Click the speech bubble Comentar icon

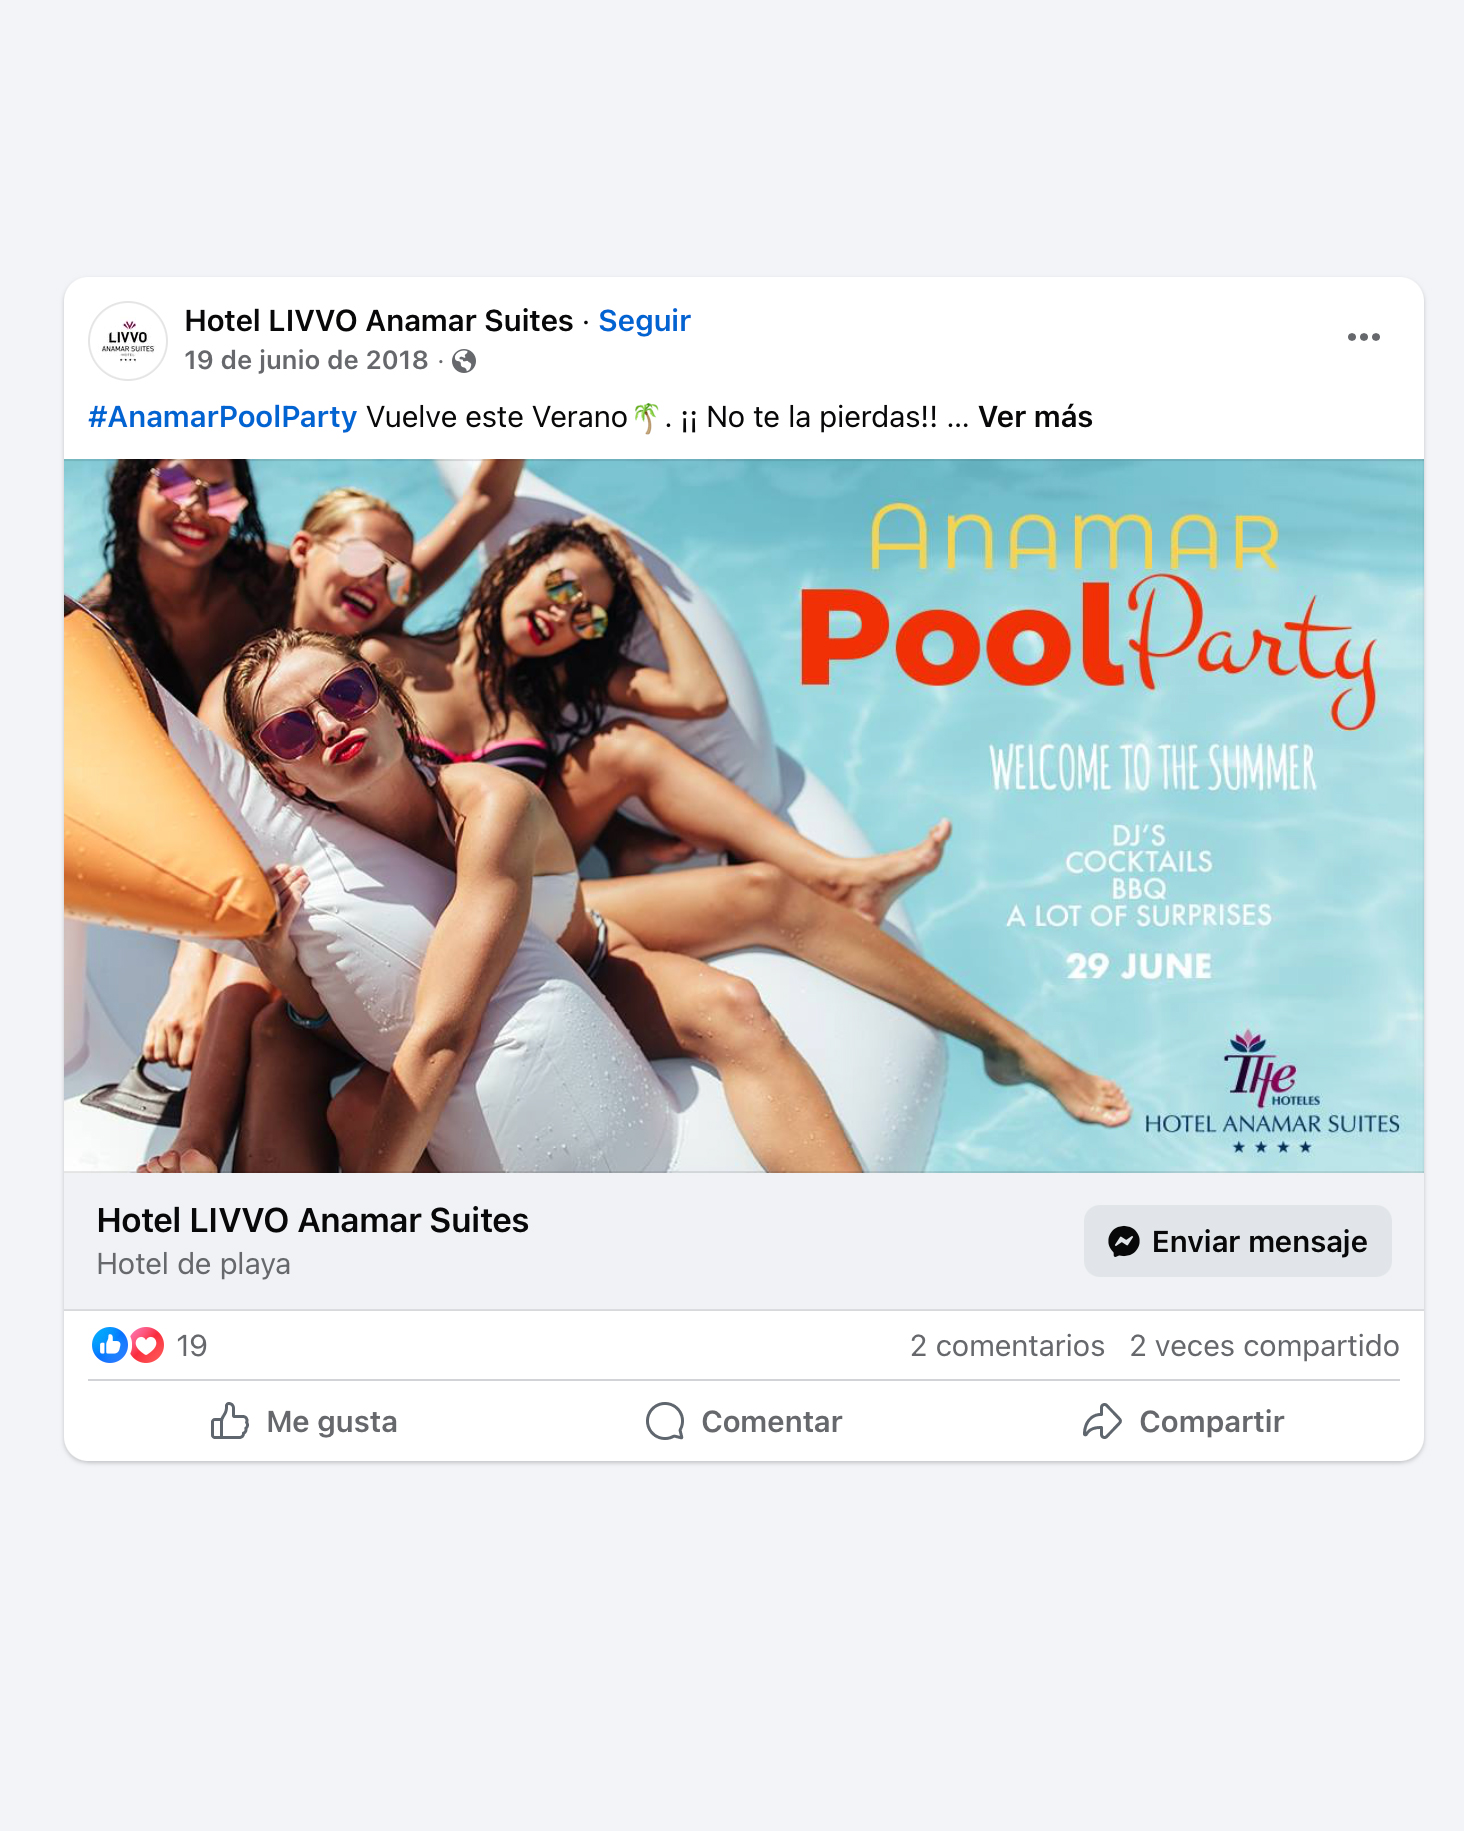click(x=665, y=1421)
